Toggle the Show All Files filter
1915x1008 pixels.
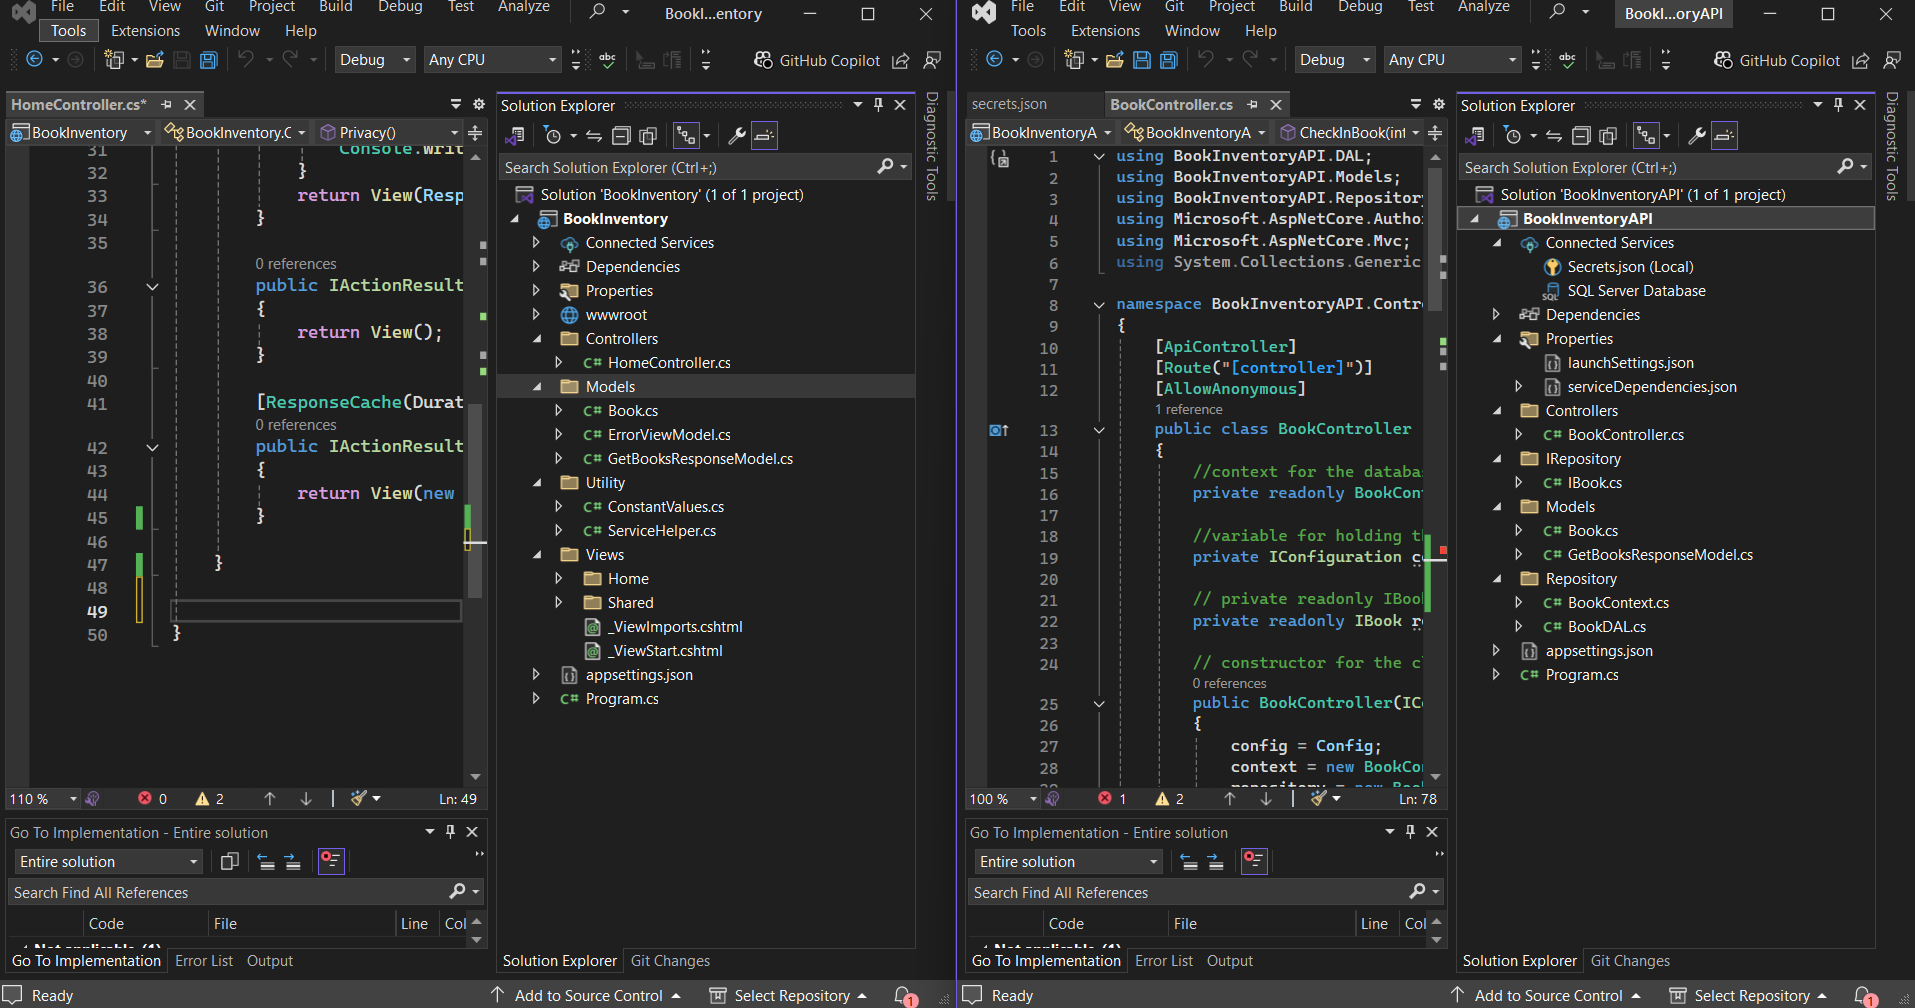(x=648, y=135)
